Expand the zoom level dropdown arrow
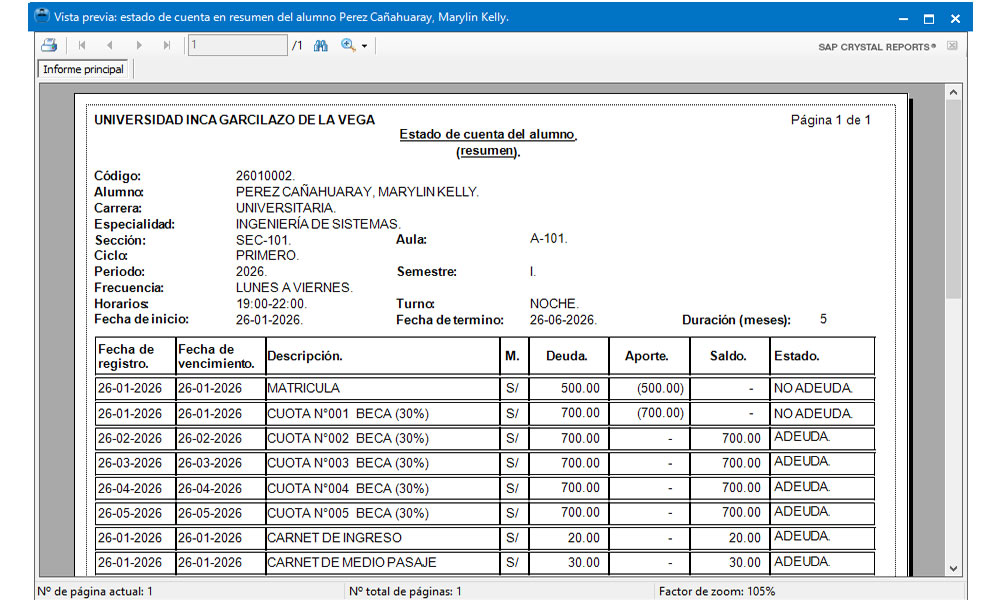 coord(364,46)
